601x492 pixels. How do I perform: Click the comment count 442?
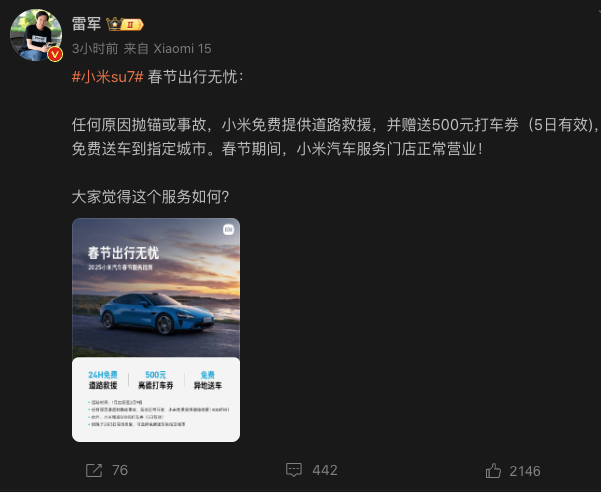click(x=325, y=470)
